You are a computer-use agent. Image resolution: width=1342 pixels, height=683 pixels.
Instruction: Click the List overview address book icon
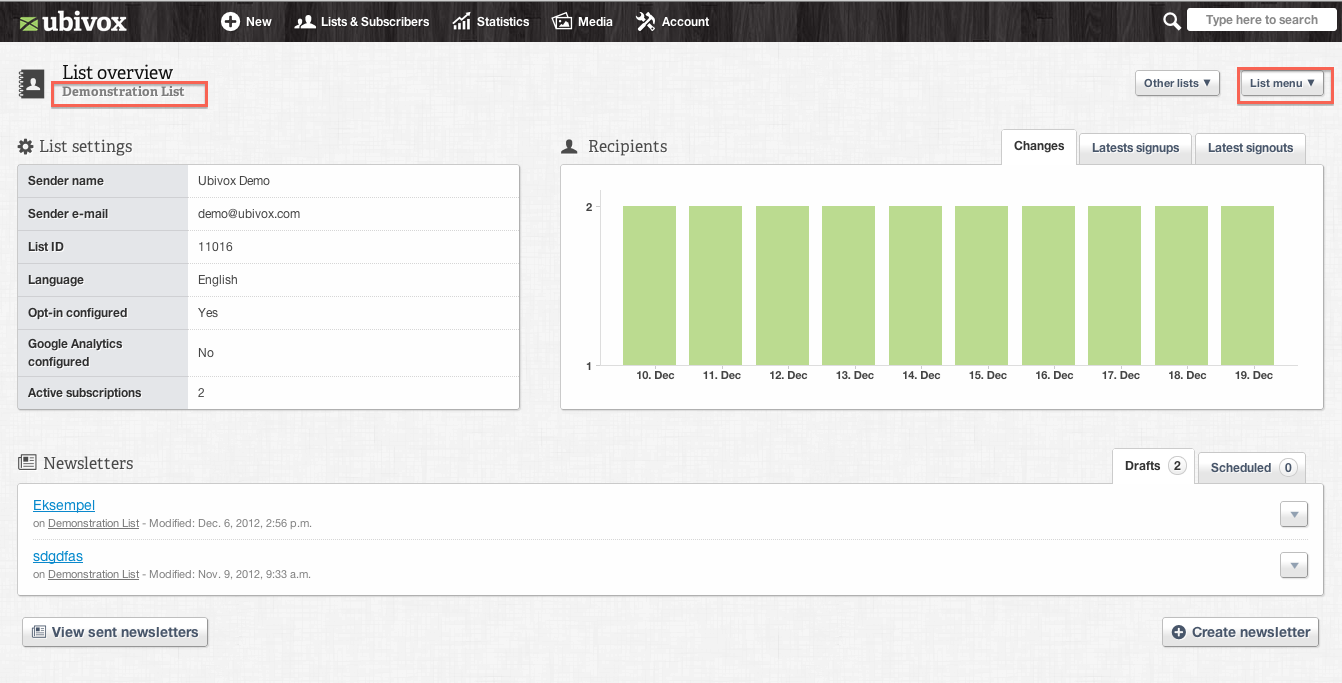[32, 83]
